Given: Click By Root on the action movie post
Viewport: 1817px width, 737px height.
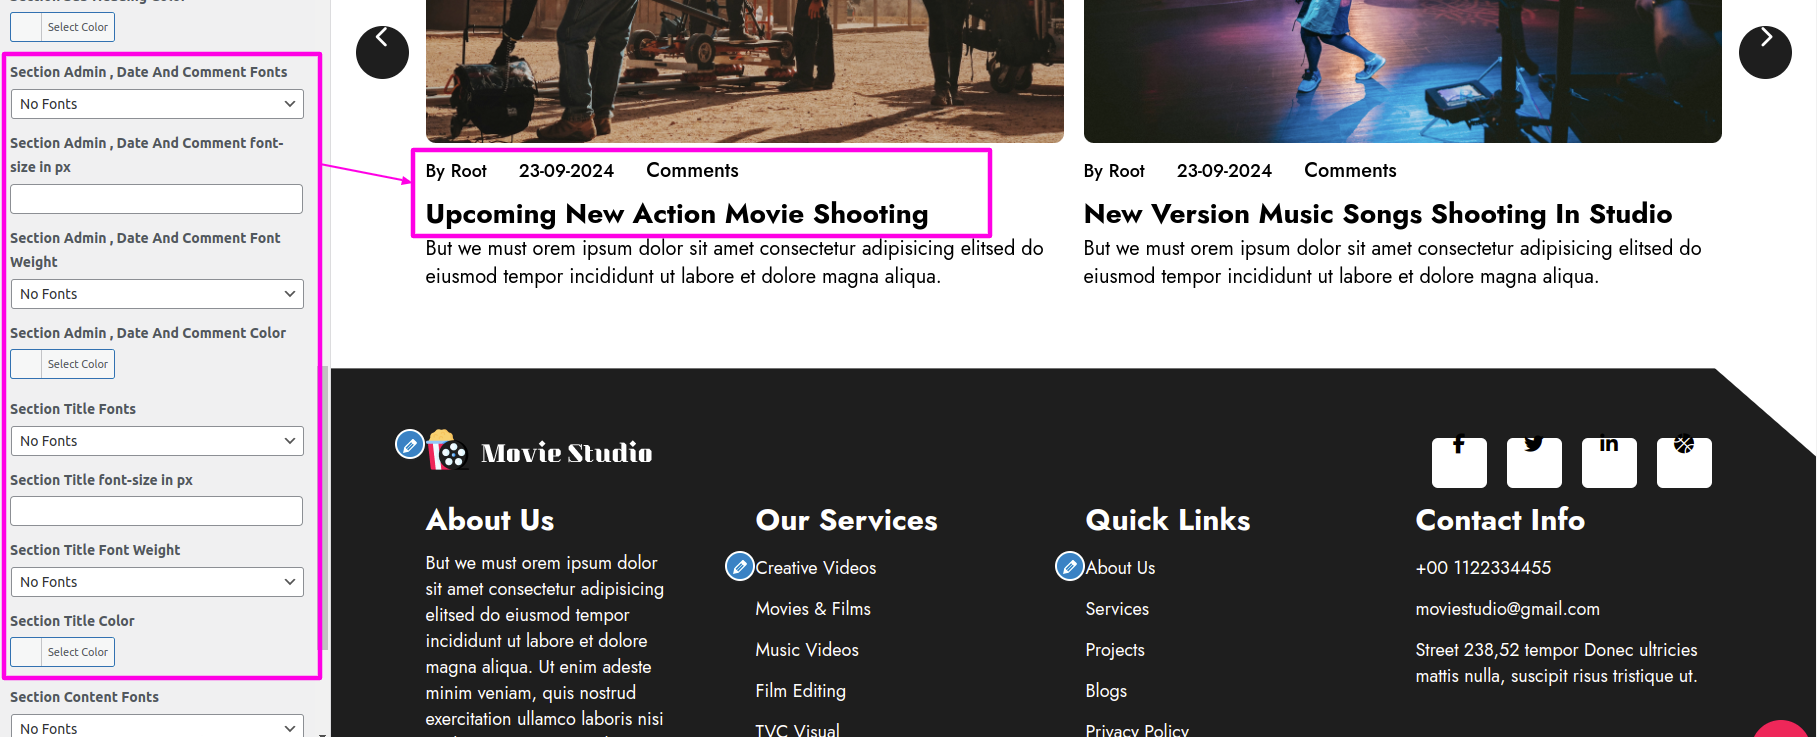Looking at the screenshot, I should click(456, 171).
